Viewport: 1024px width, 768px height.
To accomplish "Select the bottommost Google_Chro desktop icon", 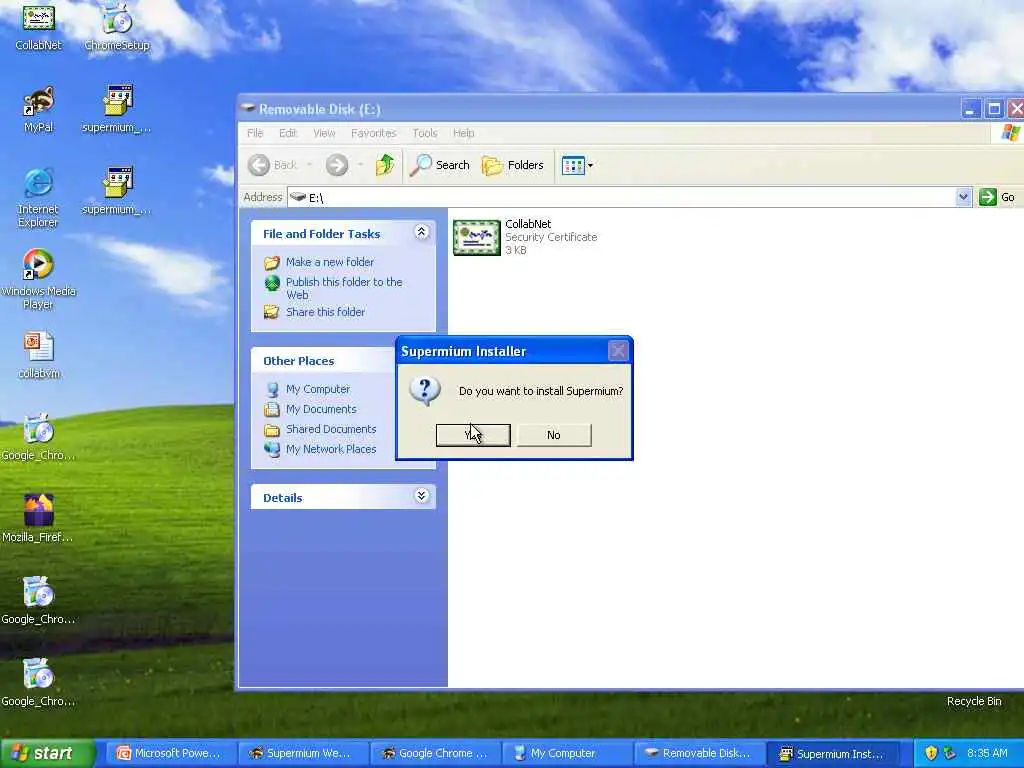I will [39, 682].
